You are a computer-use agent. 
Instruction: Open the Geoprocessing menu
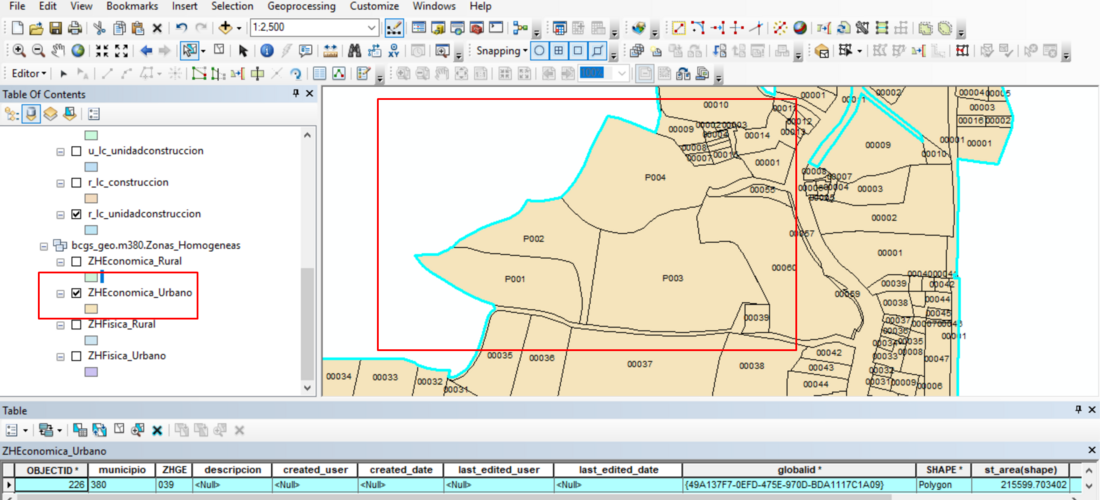303,6
